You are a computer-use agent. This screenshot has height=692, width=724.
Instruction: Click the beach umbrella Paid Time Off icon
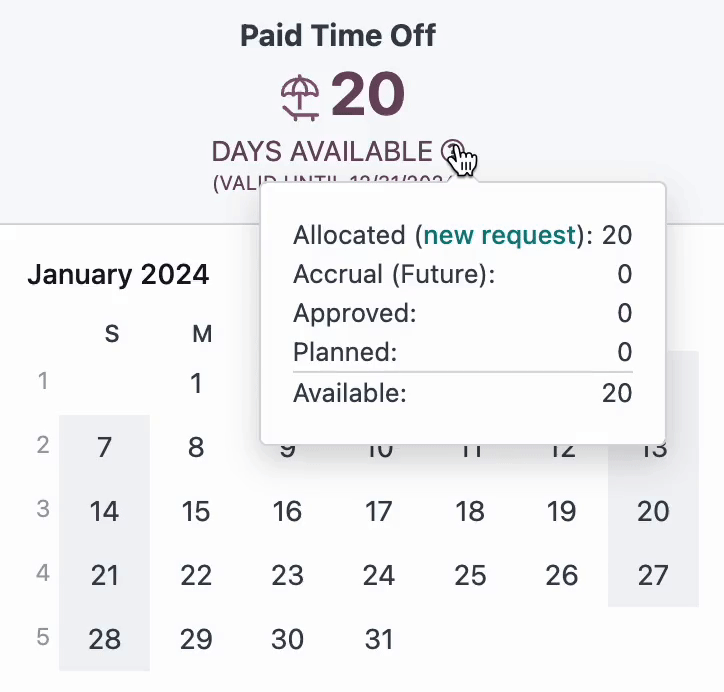click(300, 98)
